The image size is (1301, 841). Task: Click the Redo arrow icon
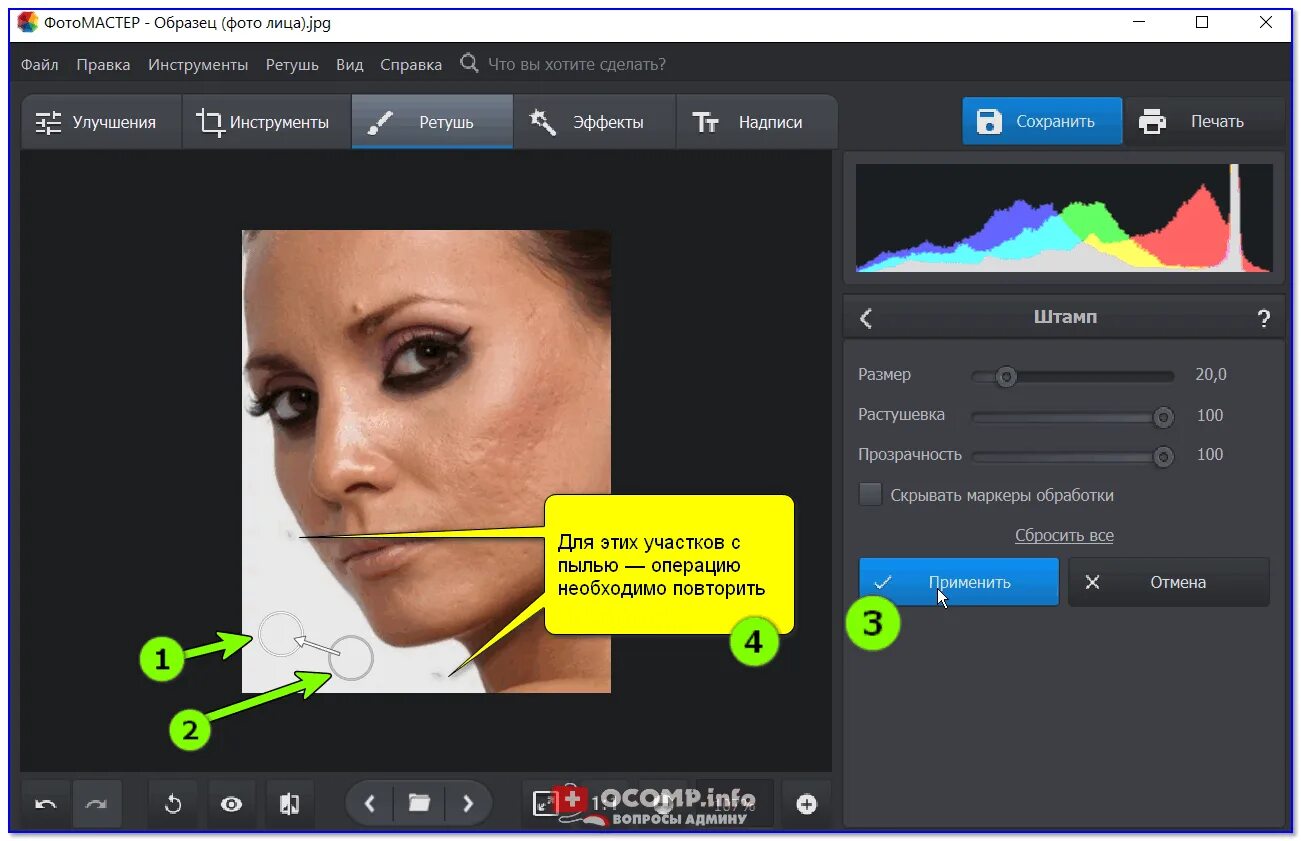tap(96, 804)
